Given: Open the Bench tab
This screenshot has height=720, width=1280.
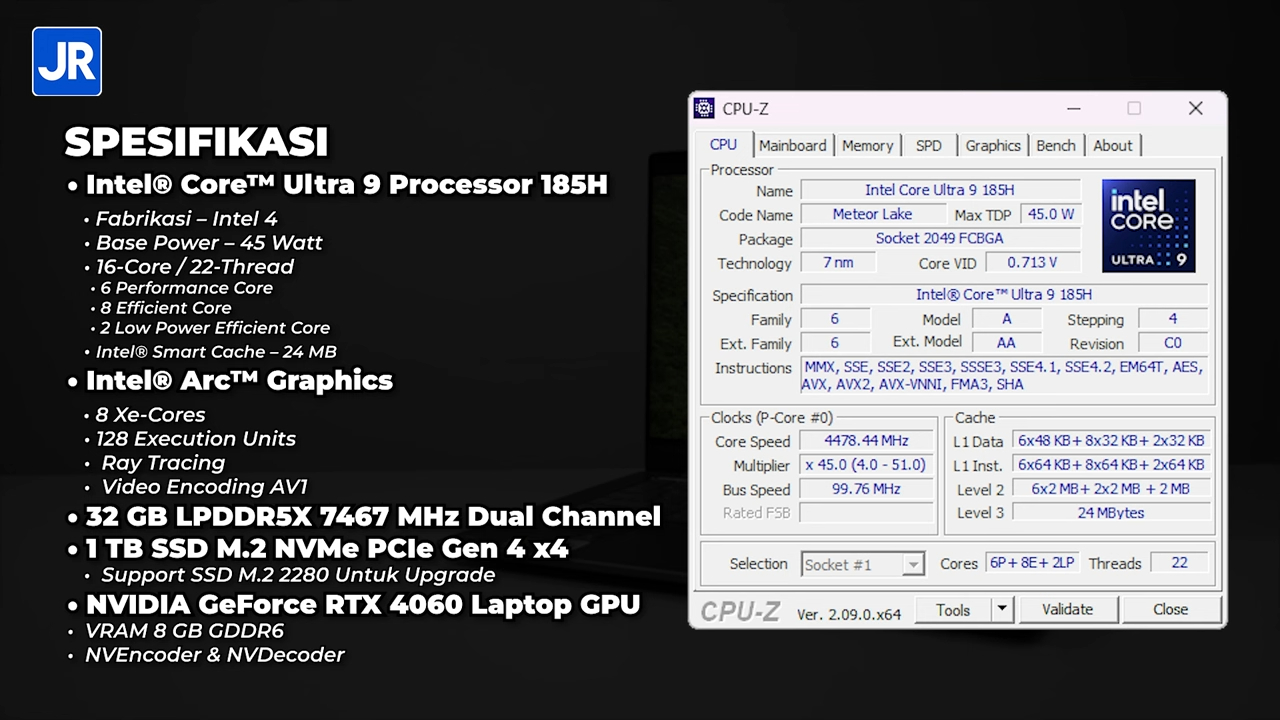Looking at the screenshot, I should (1055, 146).
